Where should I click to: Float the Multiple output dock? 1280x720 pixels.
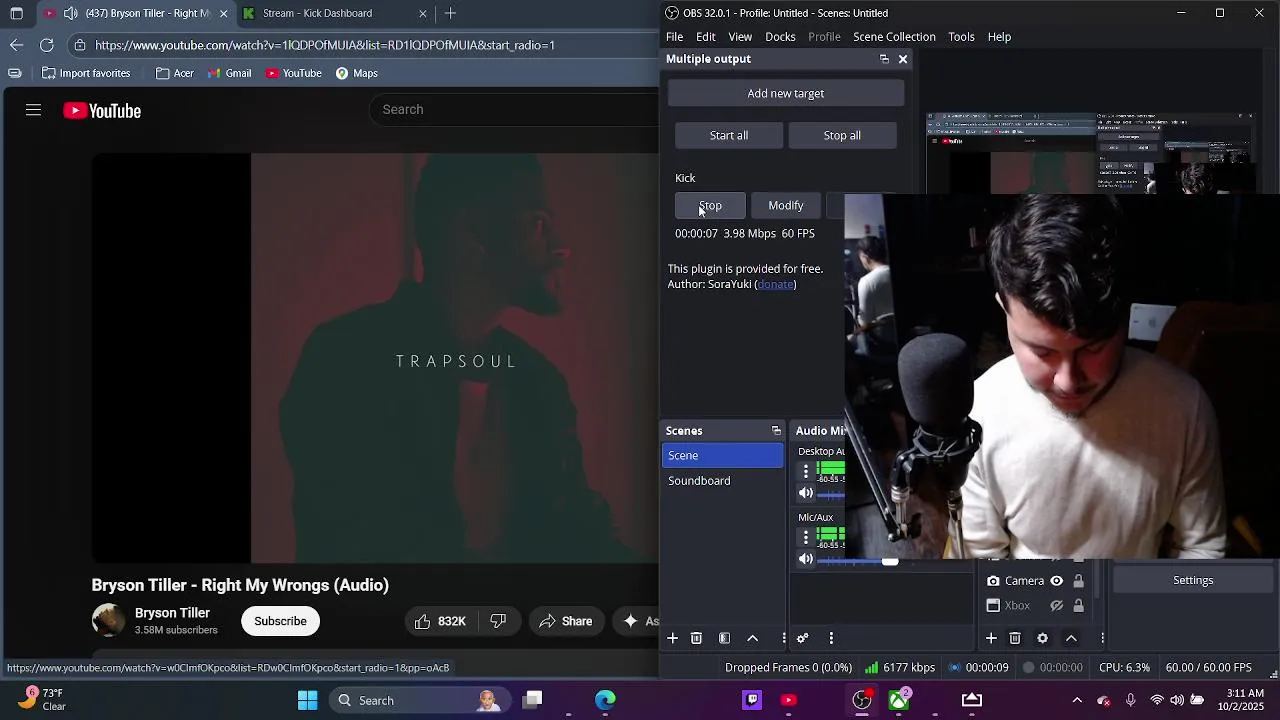pyautogui.click(x=884, y=59)
